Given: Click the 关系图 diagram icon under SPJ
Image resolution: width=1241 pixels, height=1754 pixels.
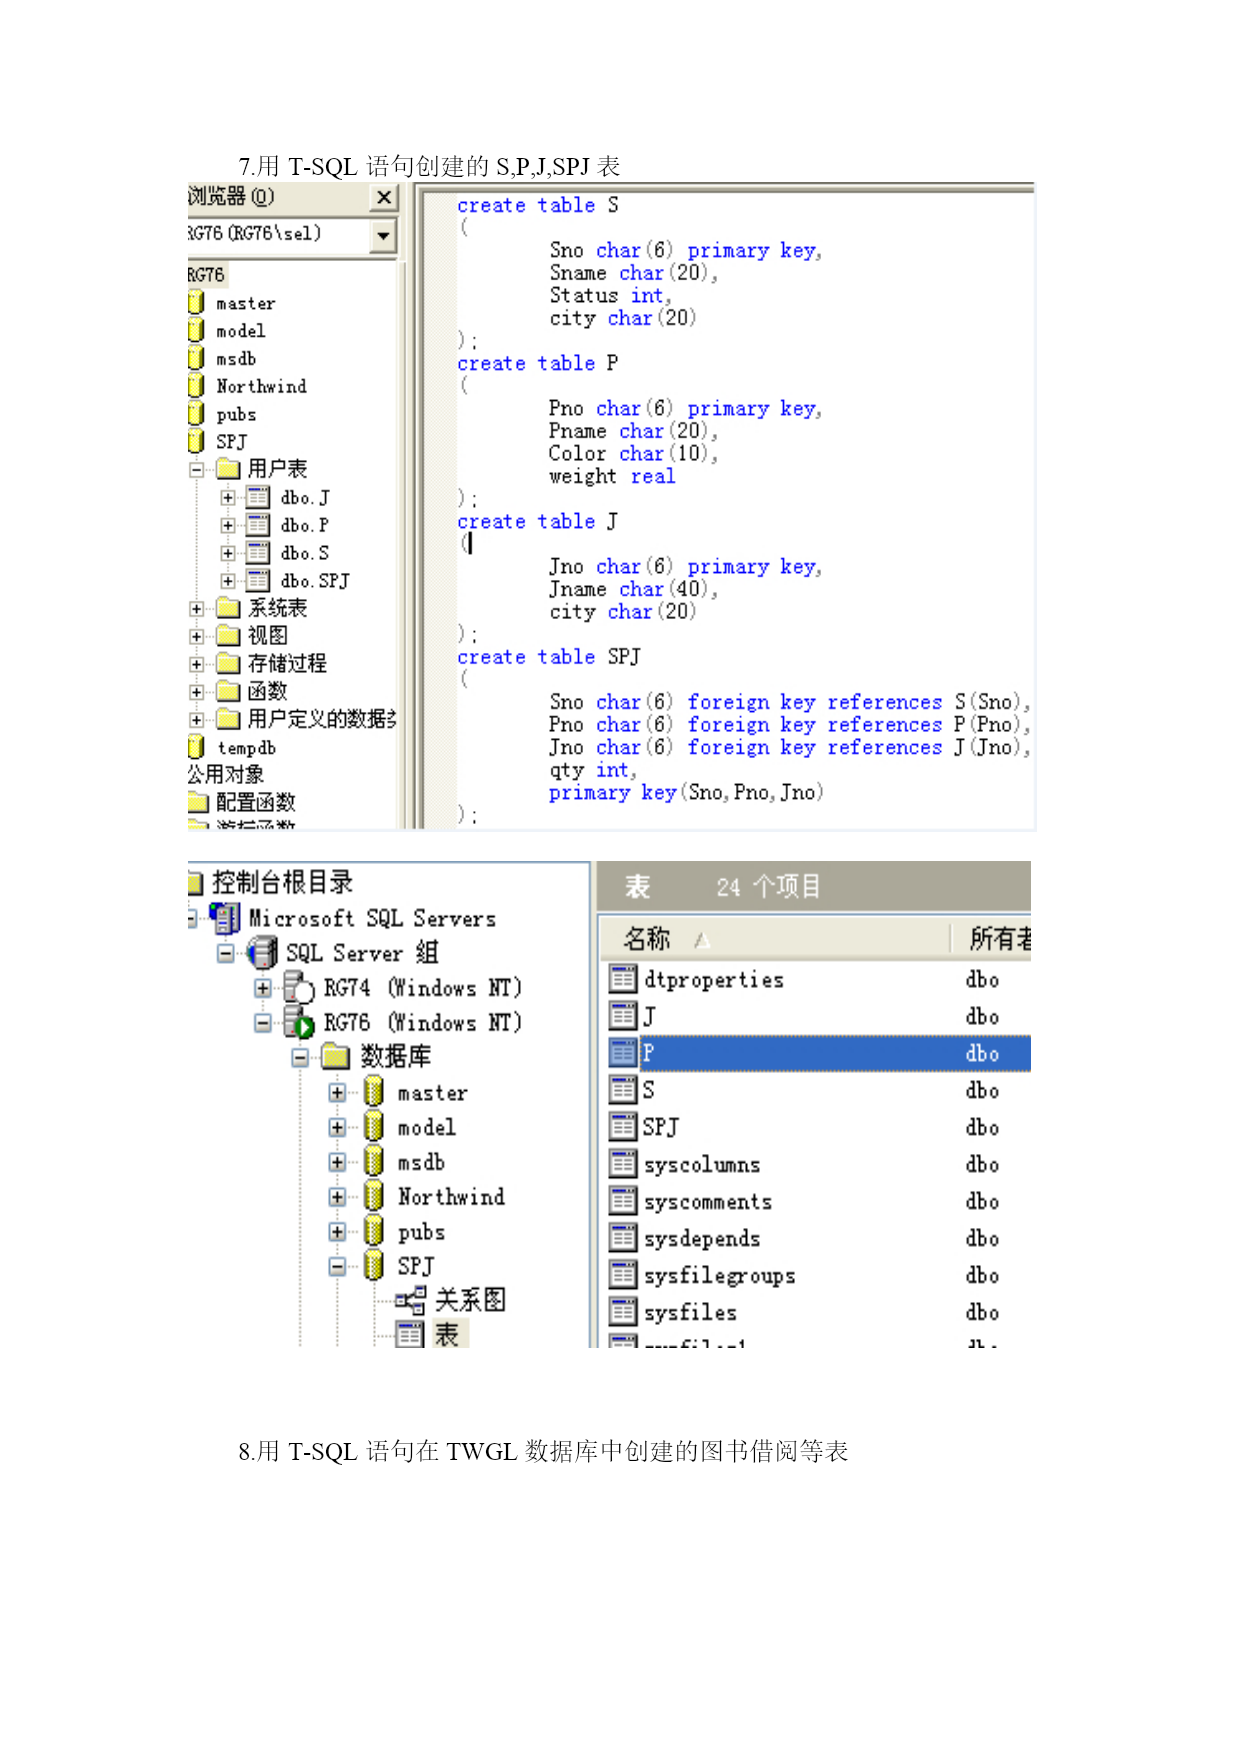Looking at the screenshot, I should tap(410, 1300).
